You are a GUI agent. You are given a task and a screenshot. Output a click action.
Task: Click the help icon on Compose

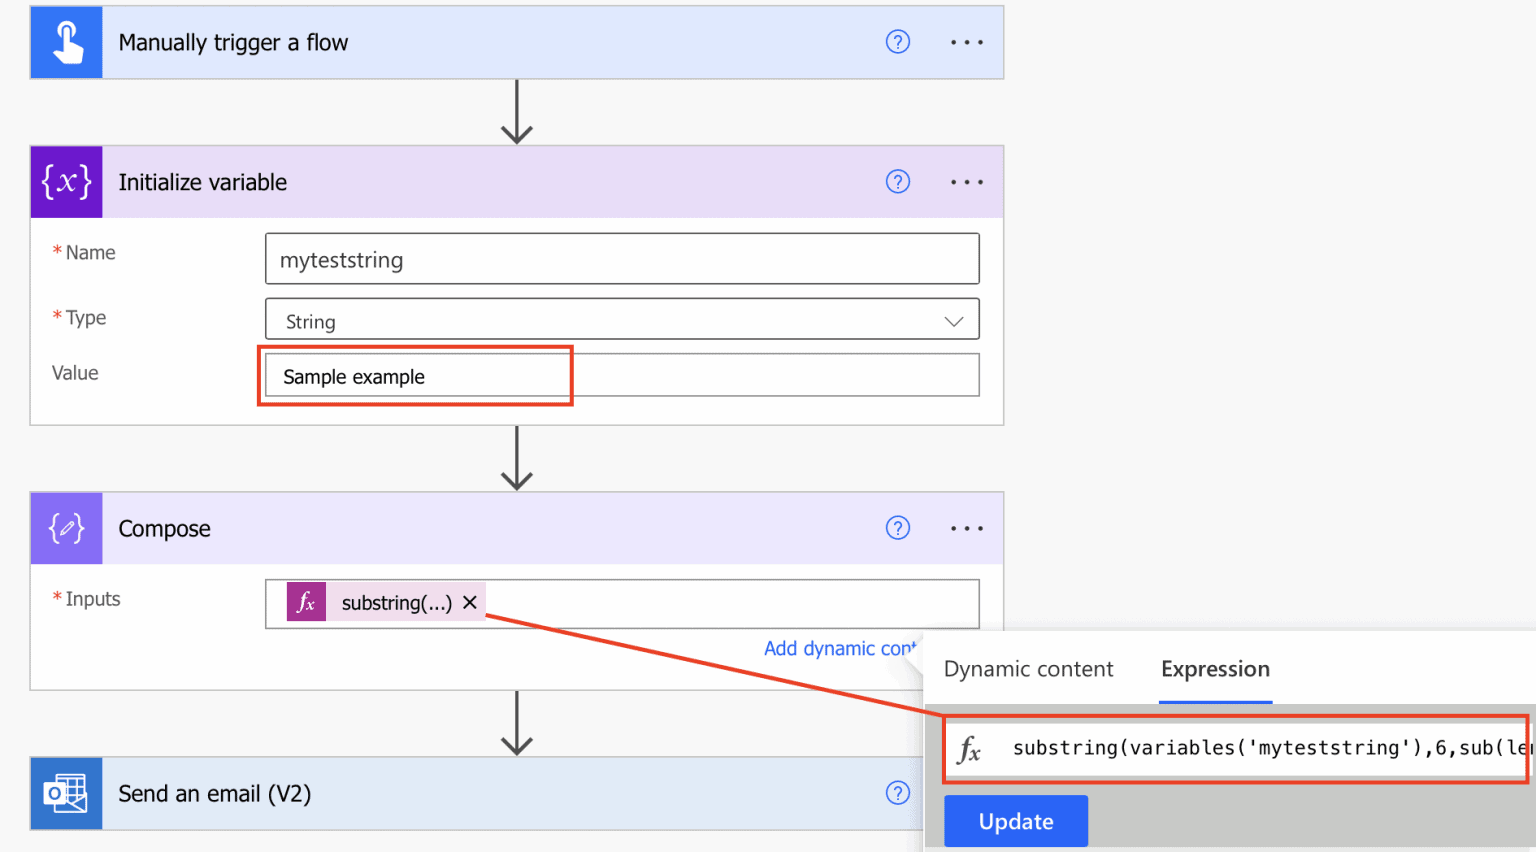pyautogui.click(x=897, y=528)
